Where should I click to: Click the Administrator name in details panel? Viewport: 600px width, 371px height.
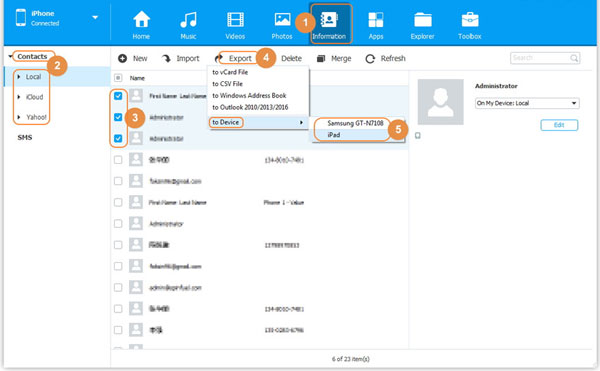tap(496, 86)
